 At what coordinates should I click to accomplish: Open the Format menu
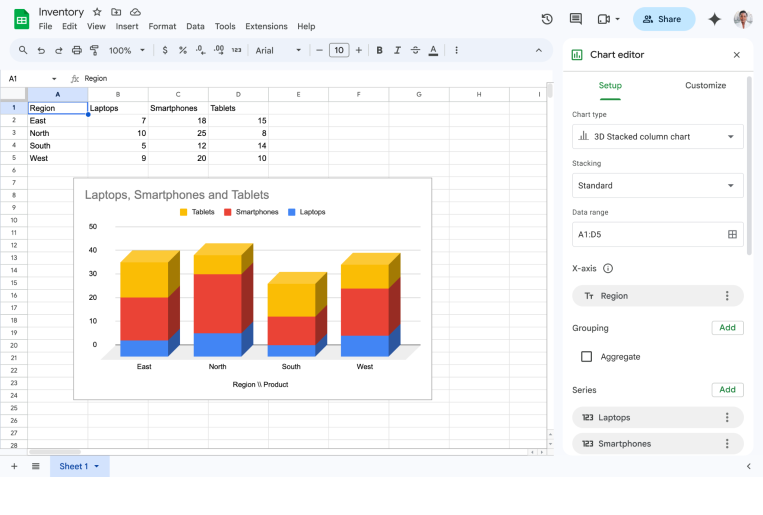[x=162, y=26]
